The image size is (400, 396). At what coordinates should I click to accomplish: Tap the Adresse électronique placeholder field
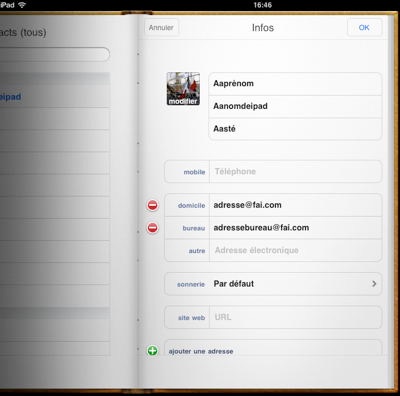pyautogui.click(x=295, y=250)
